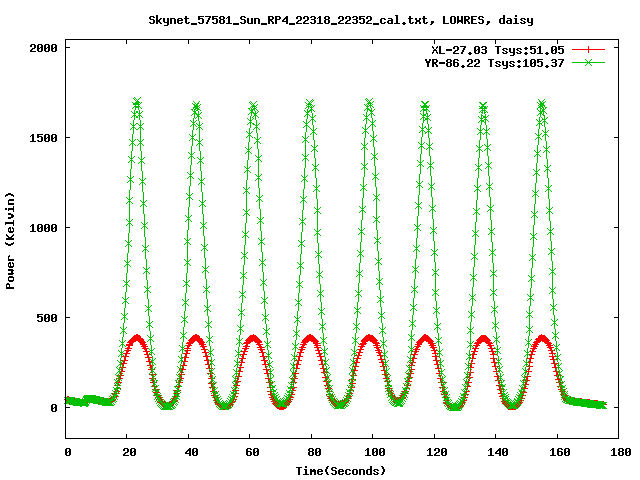Click the top of the last green peak
Viewport: 640px width, 480px height.
click(x=542, y=103)
